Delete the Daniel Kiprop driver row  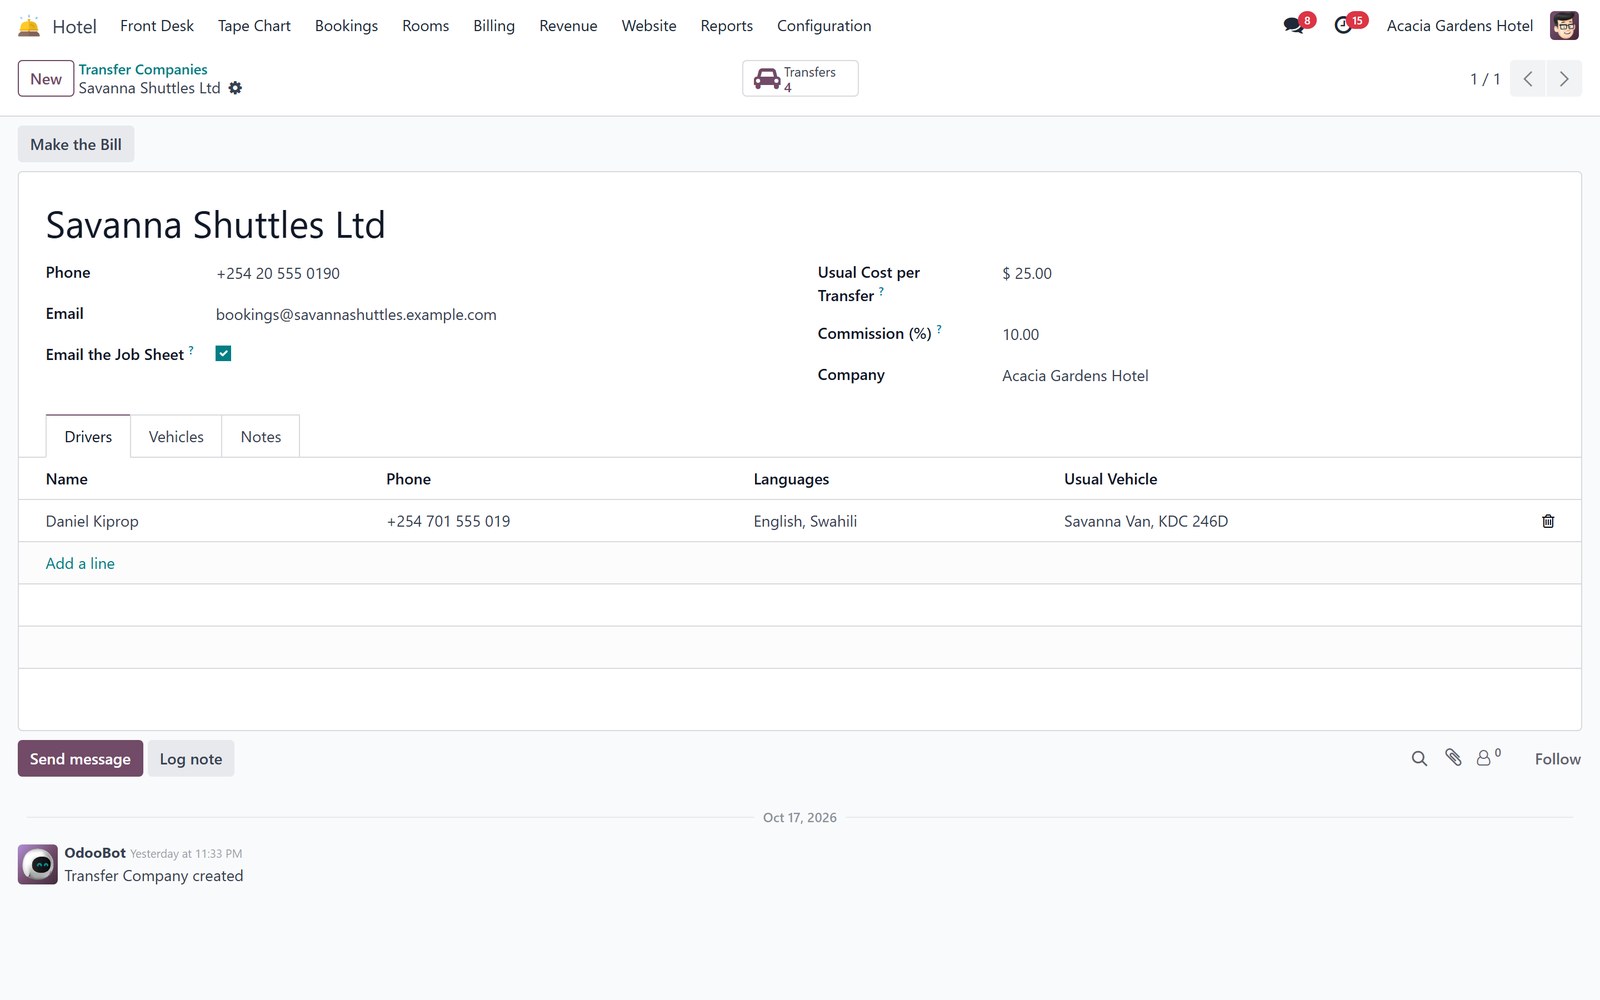[1548, 521]
